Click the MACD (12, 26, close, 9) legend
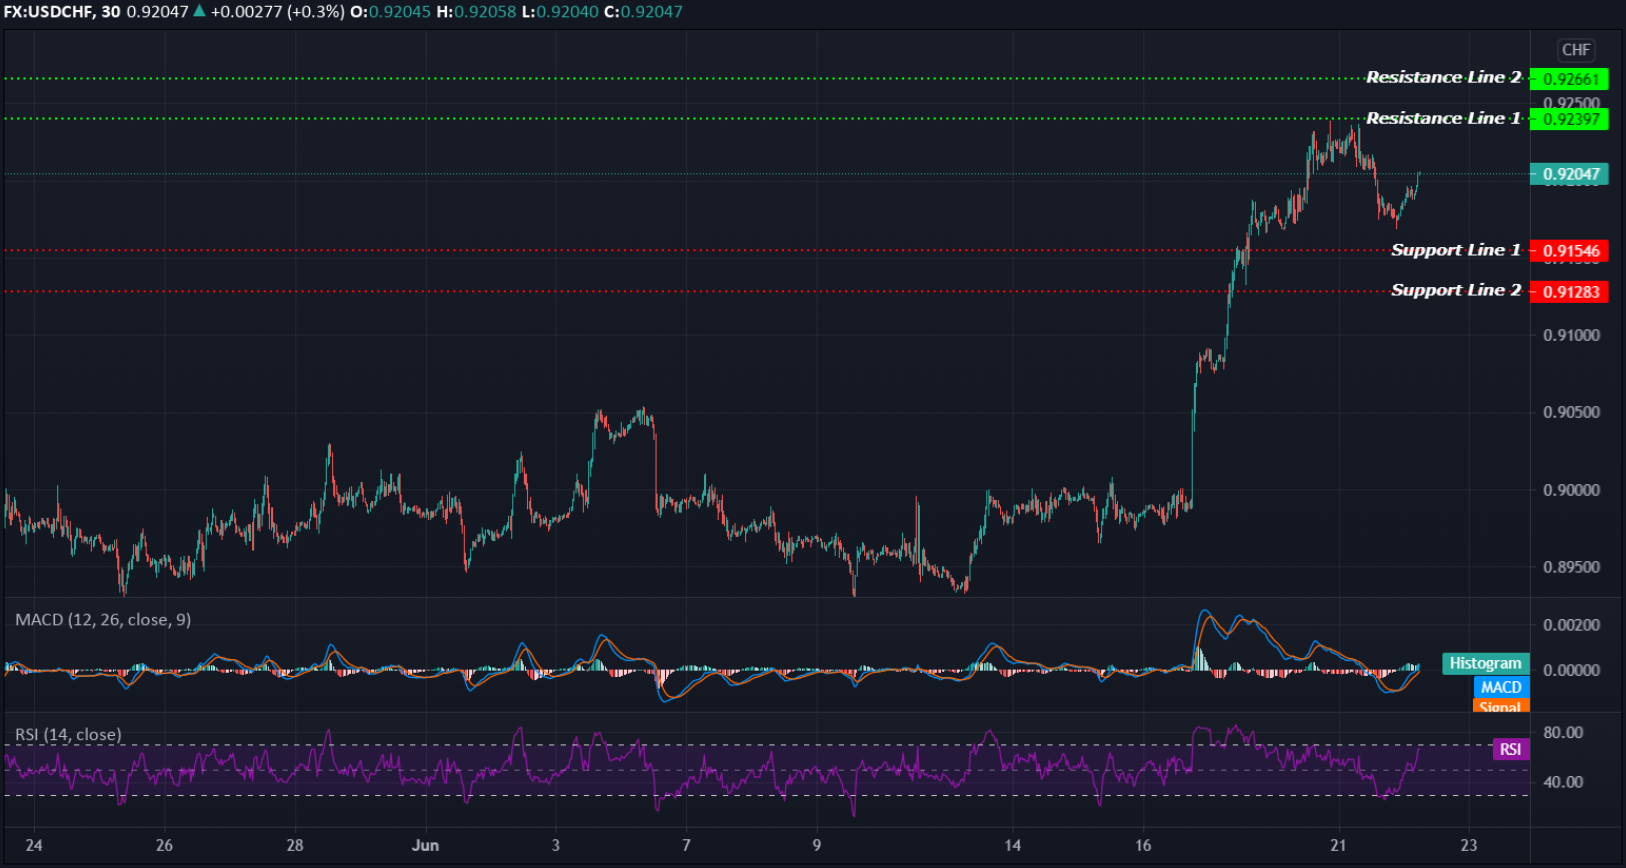The height and width of the screenshot is (868, 1626). (x=103, y=620)
